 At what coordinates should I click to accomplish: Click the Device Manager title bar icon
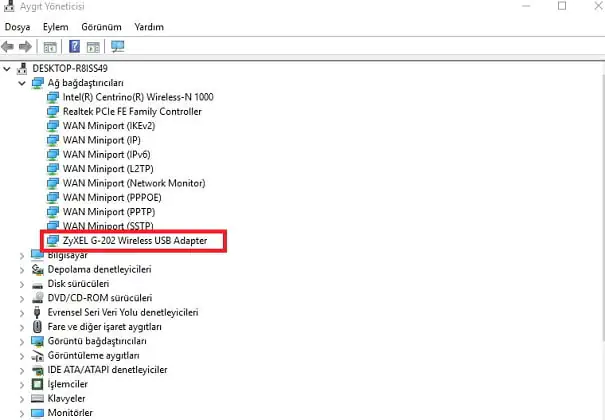coord(9,6)
